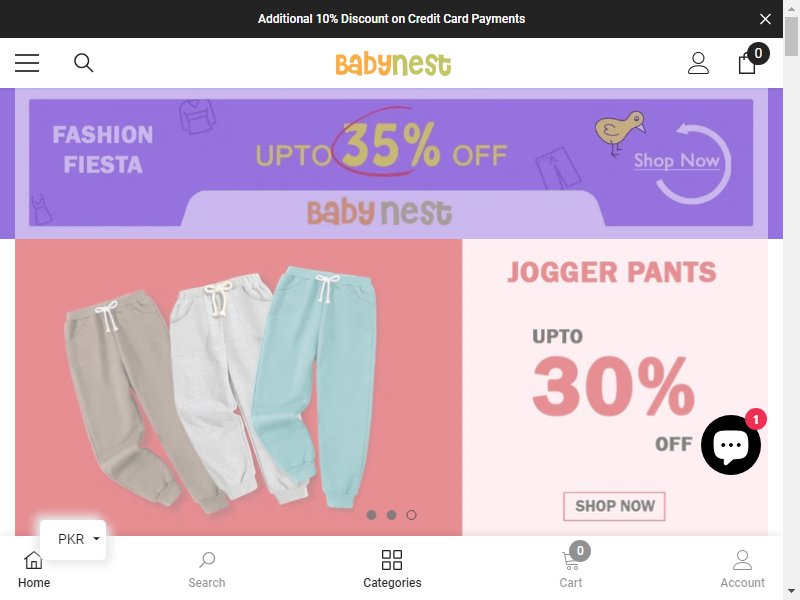
Task: Select the first slideshow dot
Action: coord(371,515)
